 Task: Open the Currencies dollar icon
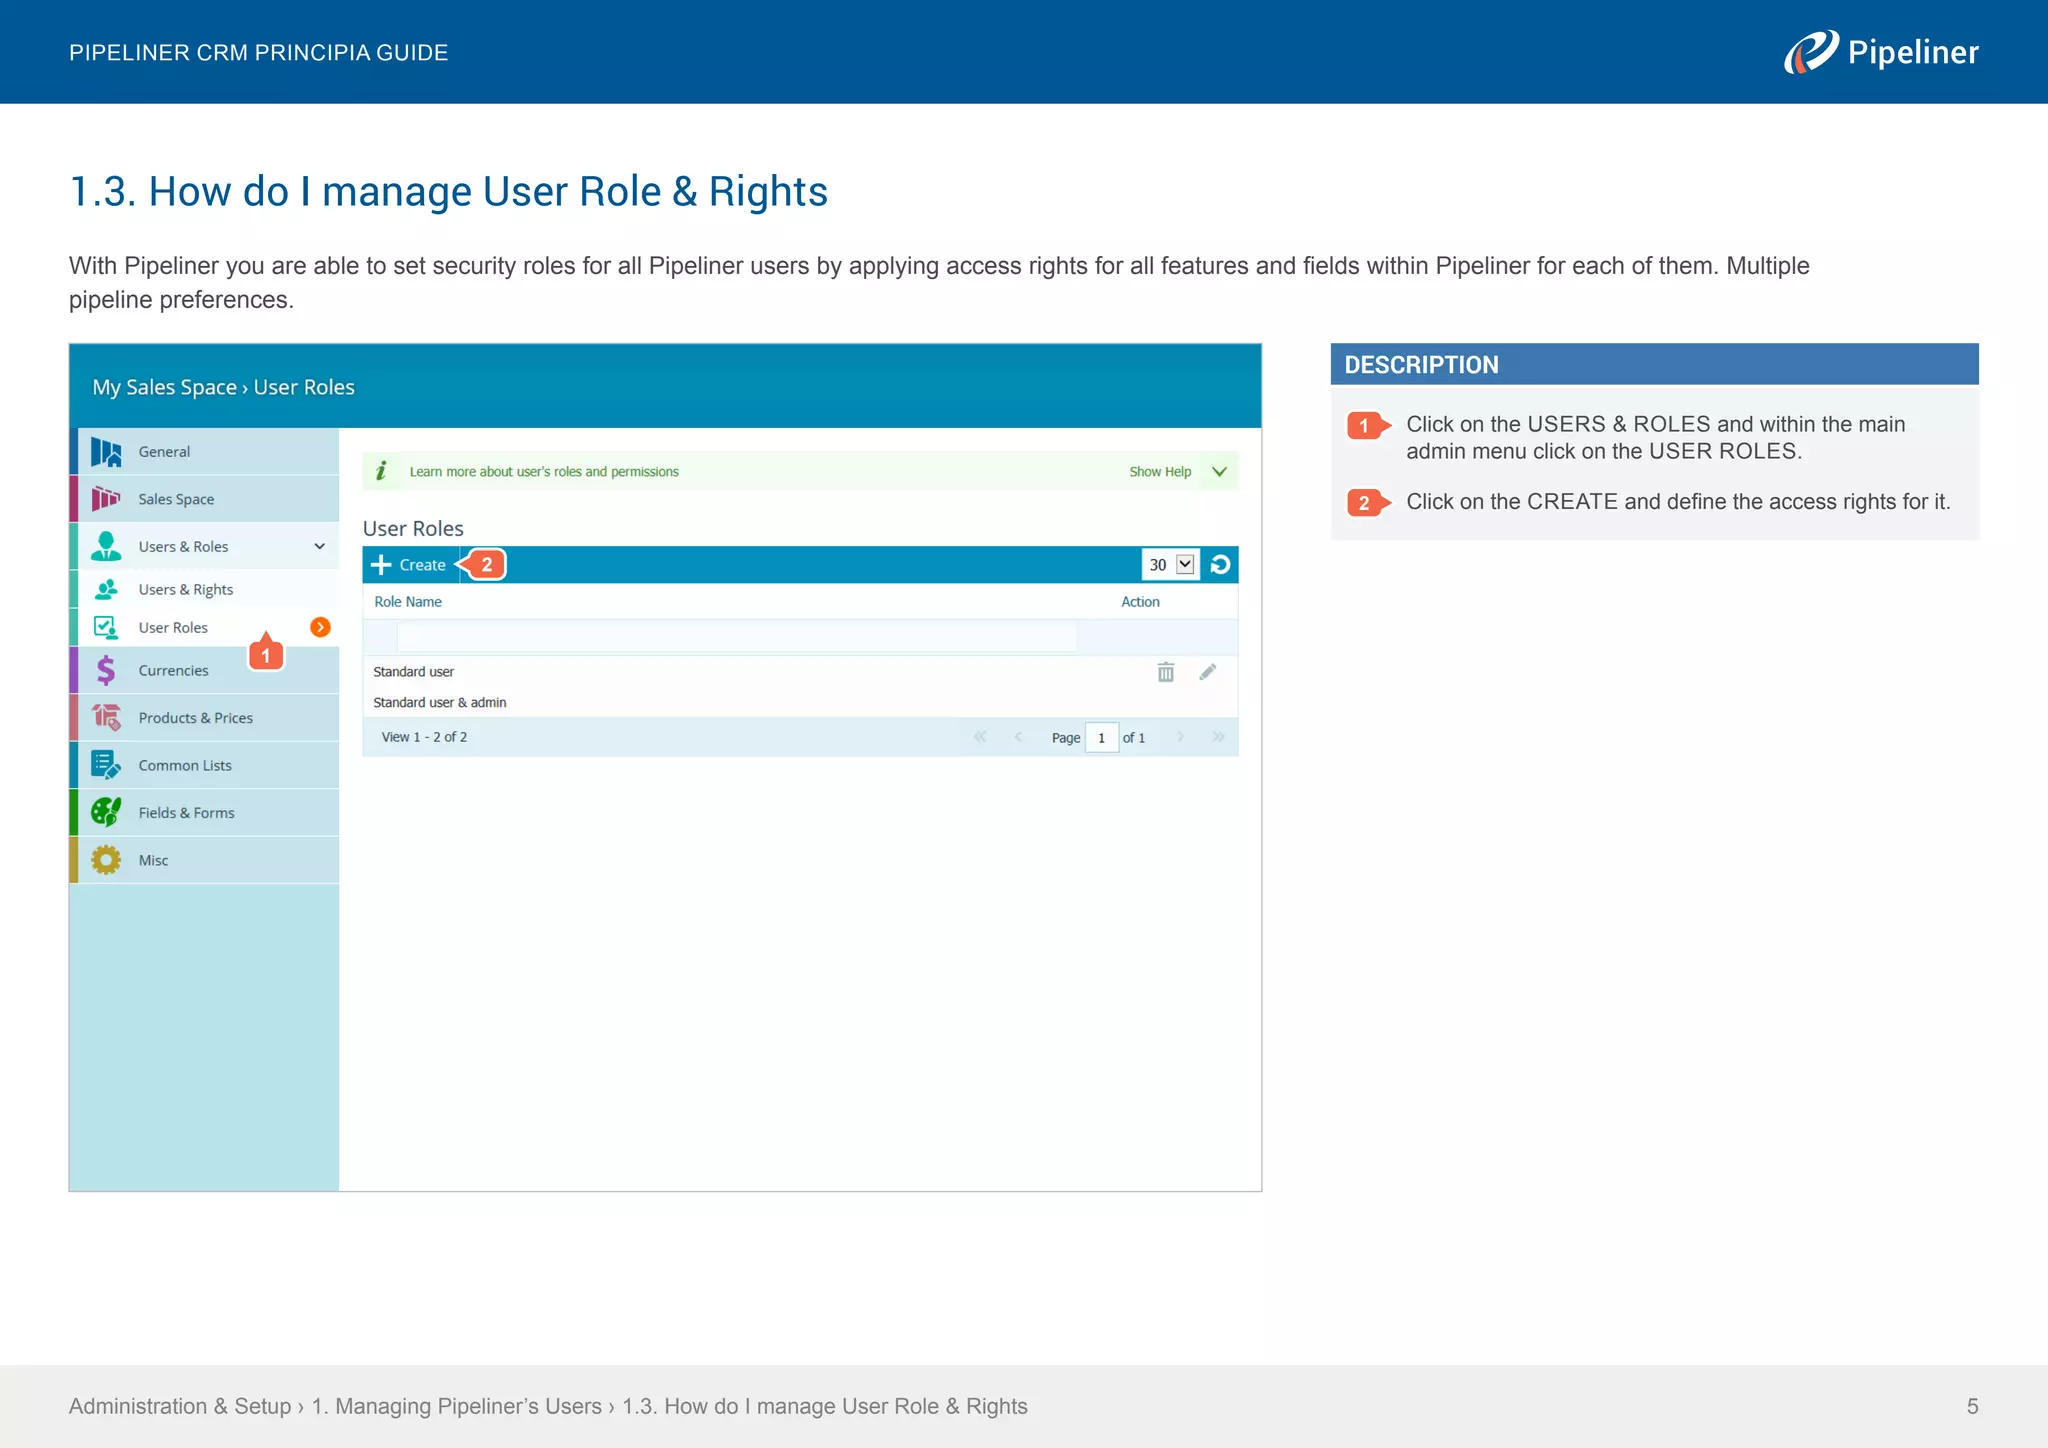click(x=106, y=670)
